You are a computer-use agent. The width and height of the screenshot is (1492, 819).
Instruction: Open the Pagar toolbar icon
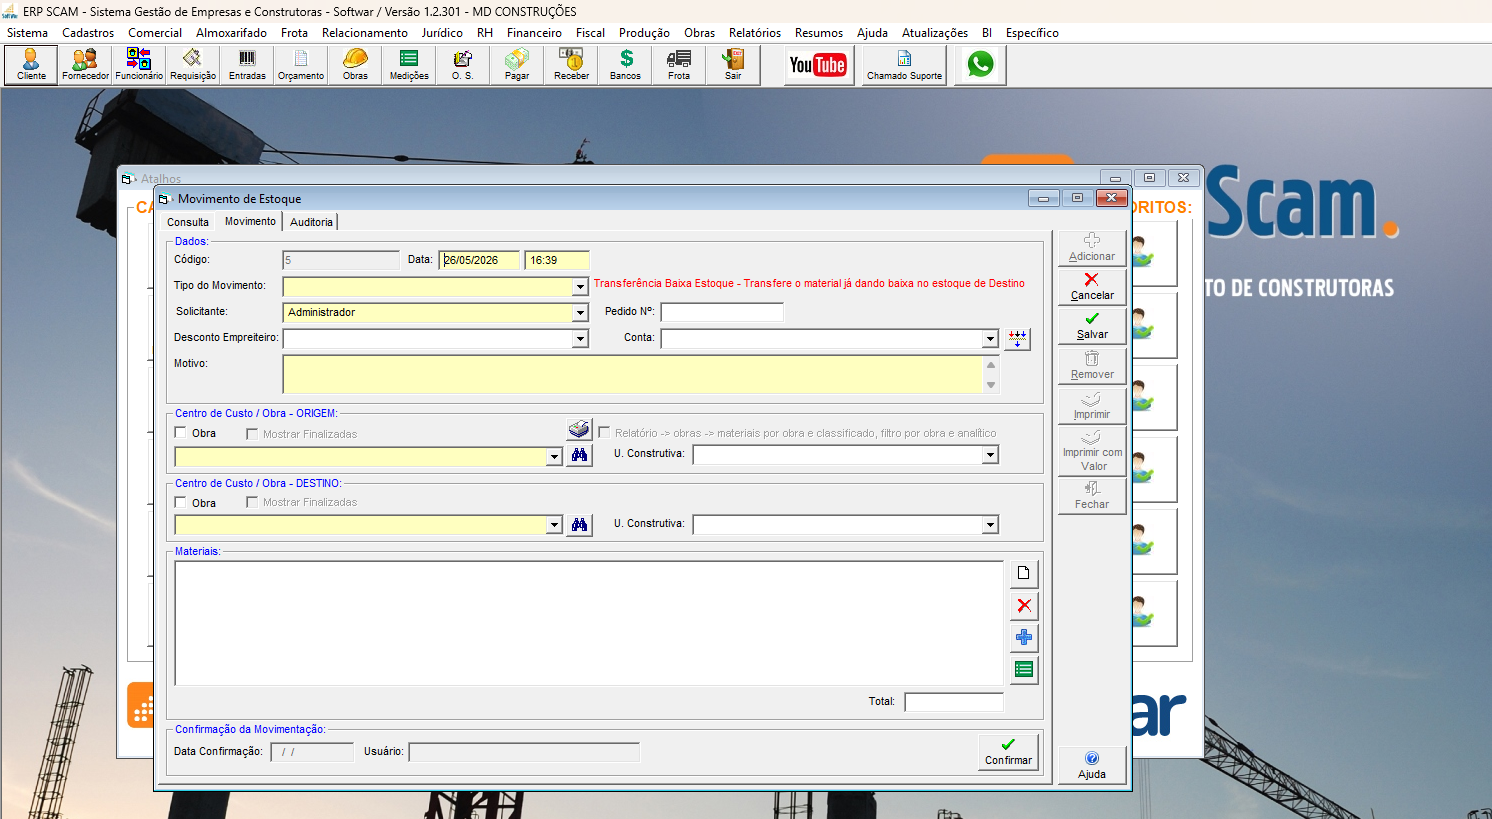pyautogui.click(x=517, y=65)
